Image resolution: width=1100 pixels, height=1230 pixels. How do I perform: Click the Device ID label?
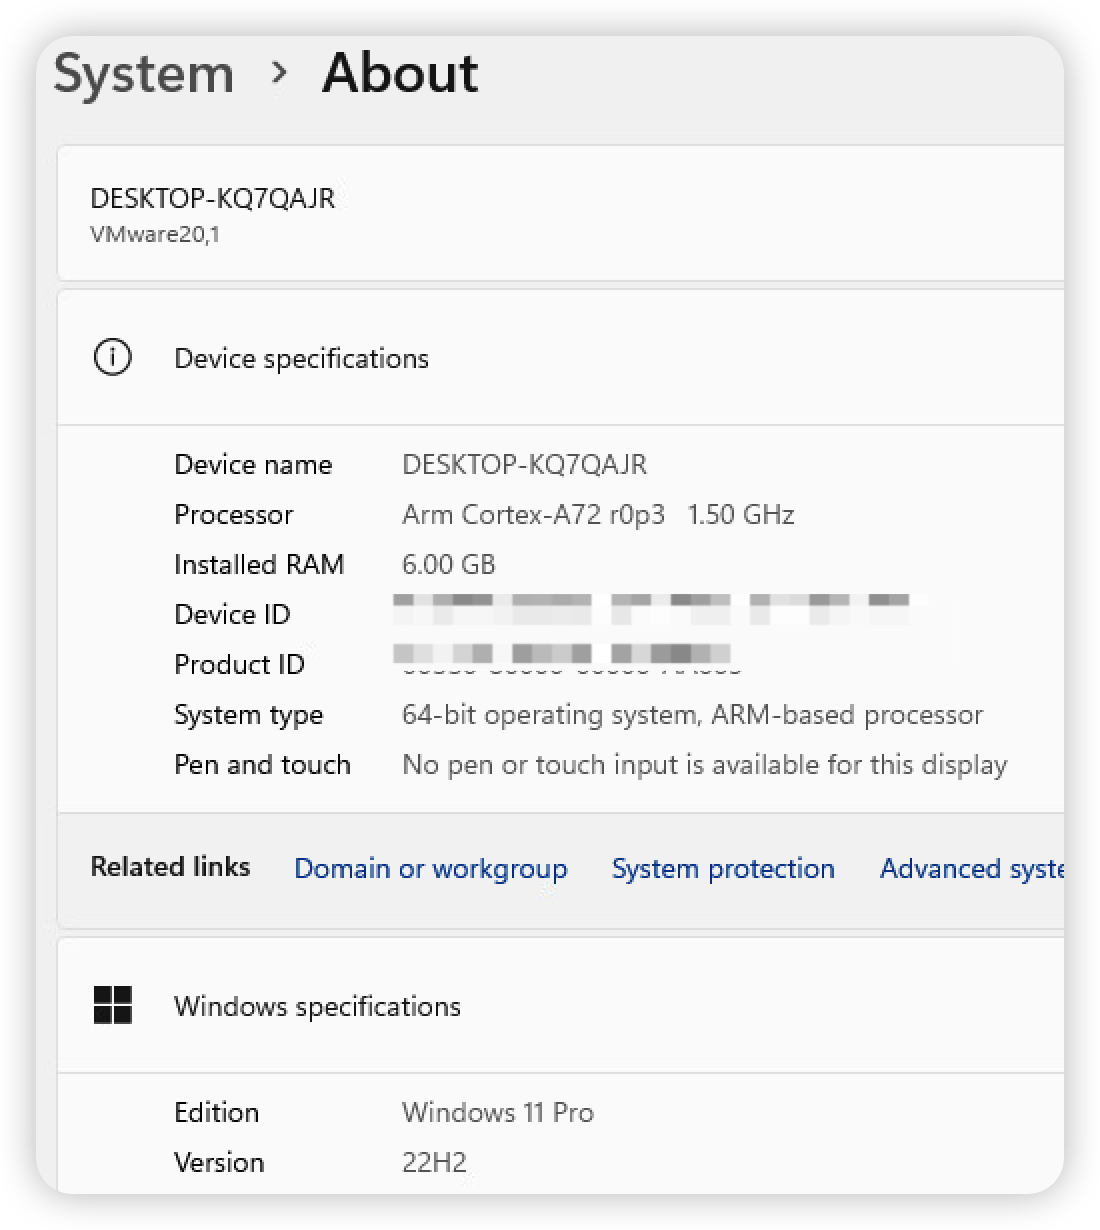[x=232, y=614]
